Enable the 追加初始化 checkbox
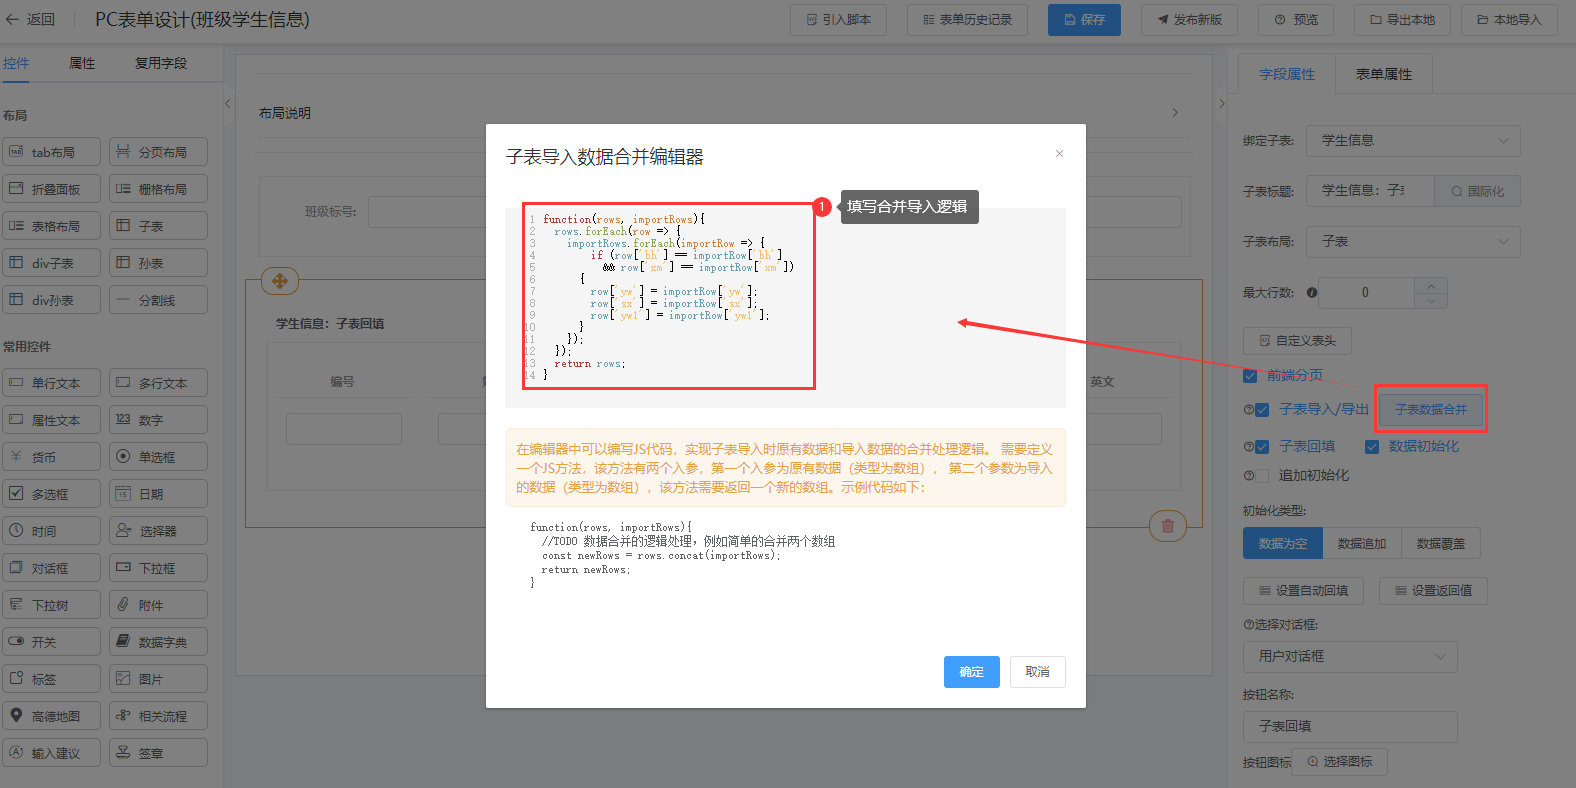Image resolution: width=1576 pixels, height=788 pixels. [1262, 476]
